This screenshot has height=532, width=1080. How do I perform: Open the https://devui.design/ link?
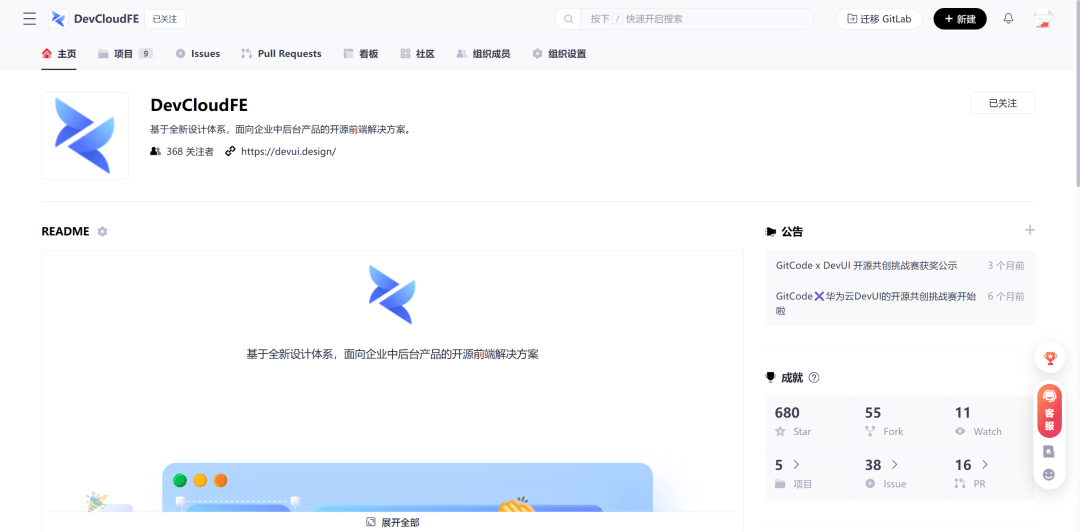(x=289, y=151)
